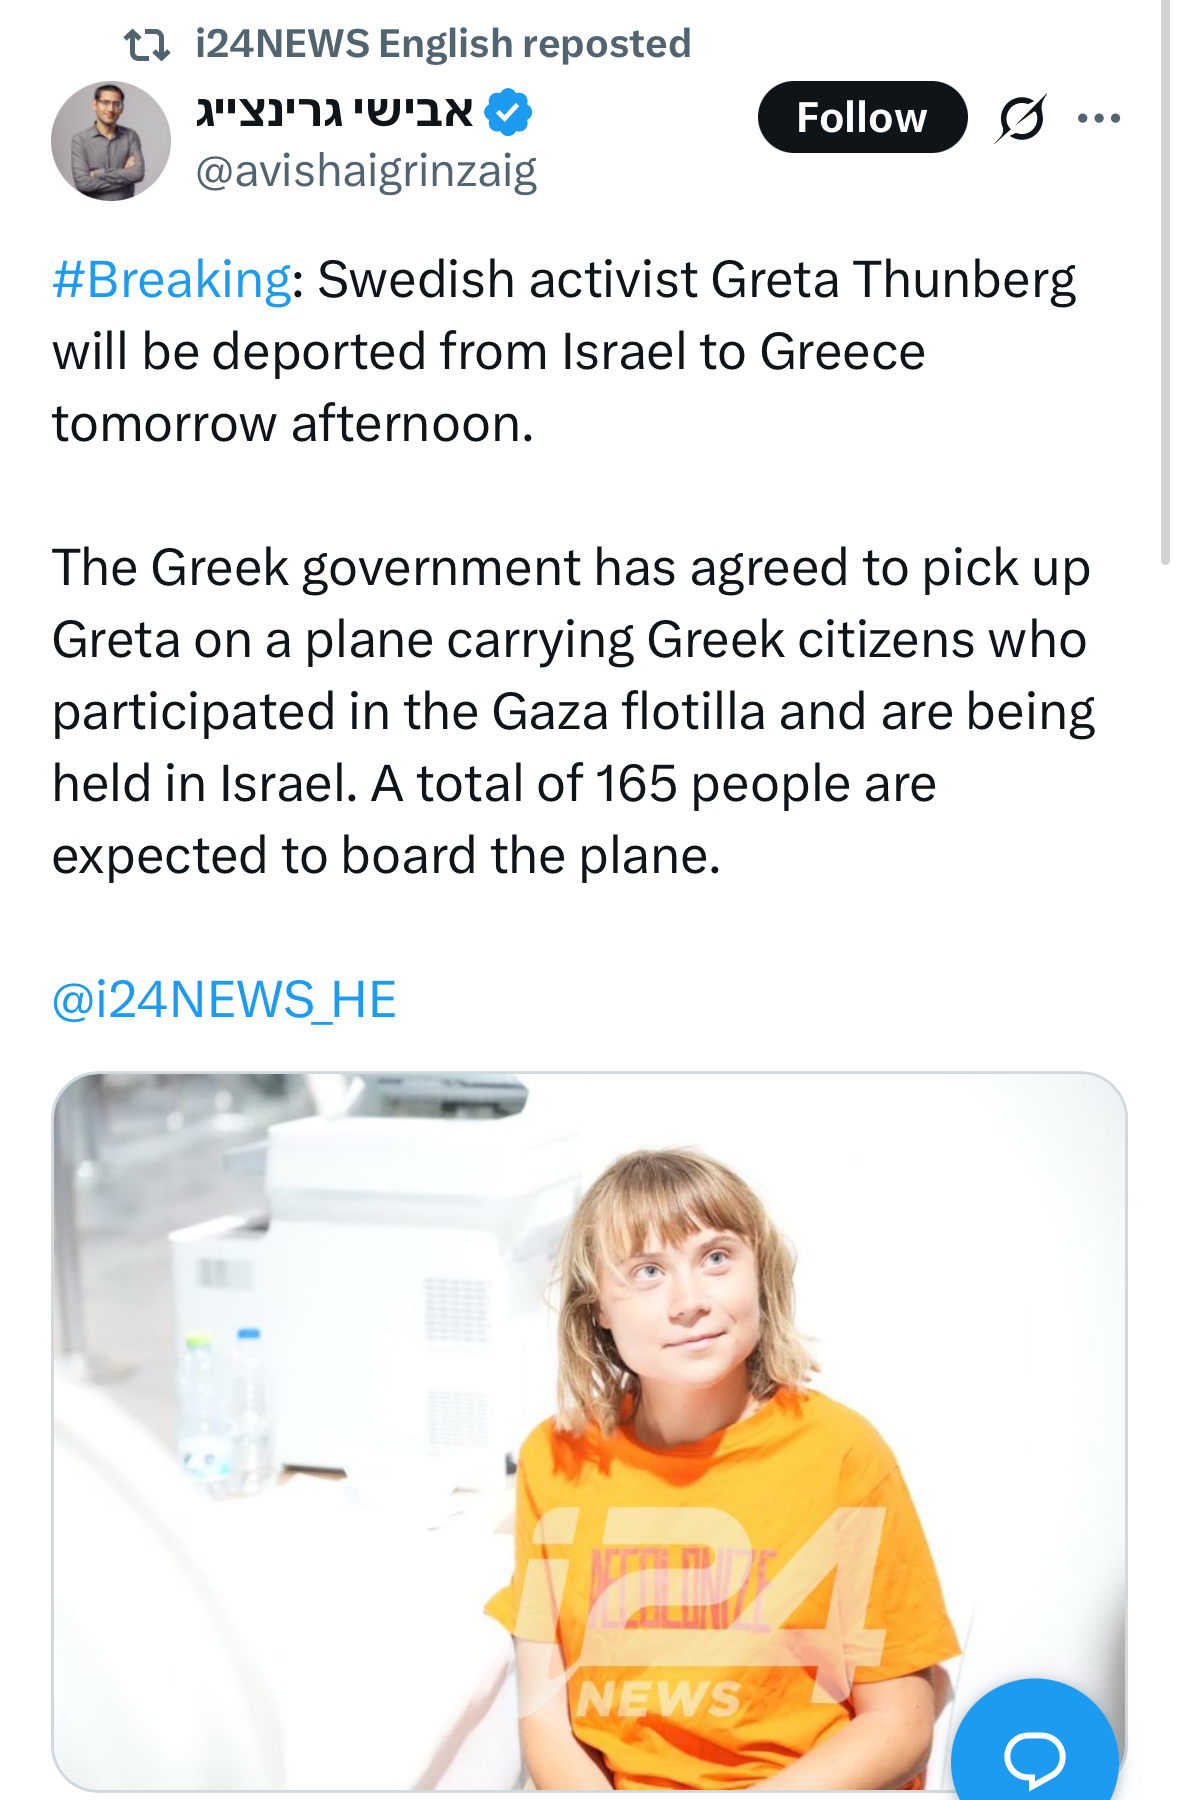This screenshot has width=1179, height=1800.
Task: Tap the author's profile picture avatar
Action: click(111, 141)
